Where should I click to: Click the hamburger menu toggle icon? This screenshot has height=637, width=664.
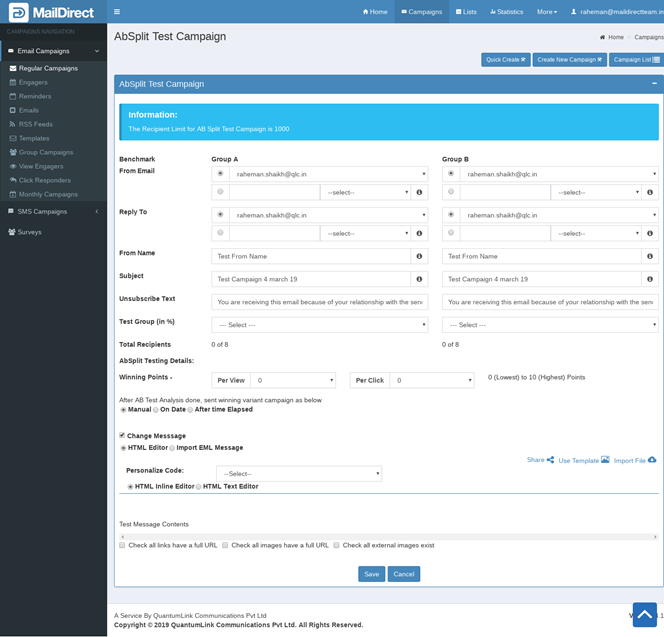pos(117,12)
